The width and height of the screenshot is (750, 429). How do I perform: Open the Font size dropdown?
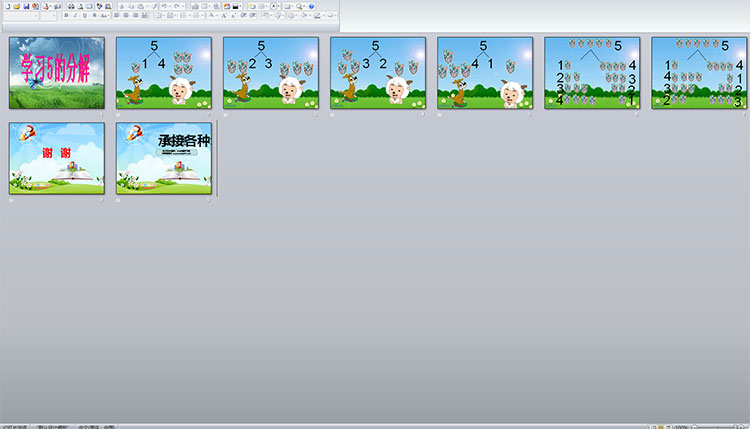tap(54, 16)
